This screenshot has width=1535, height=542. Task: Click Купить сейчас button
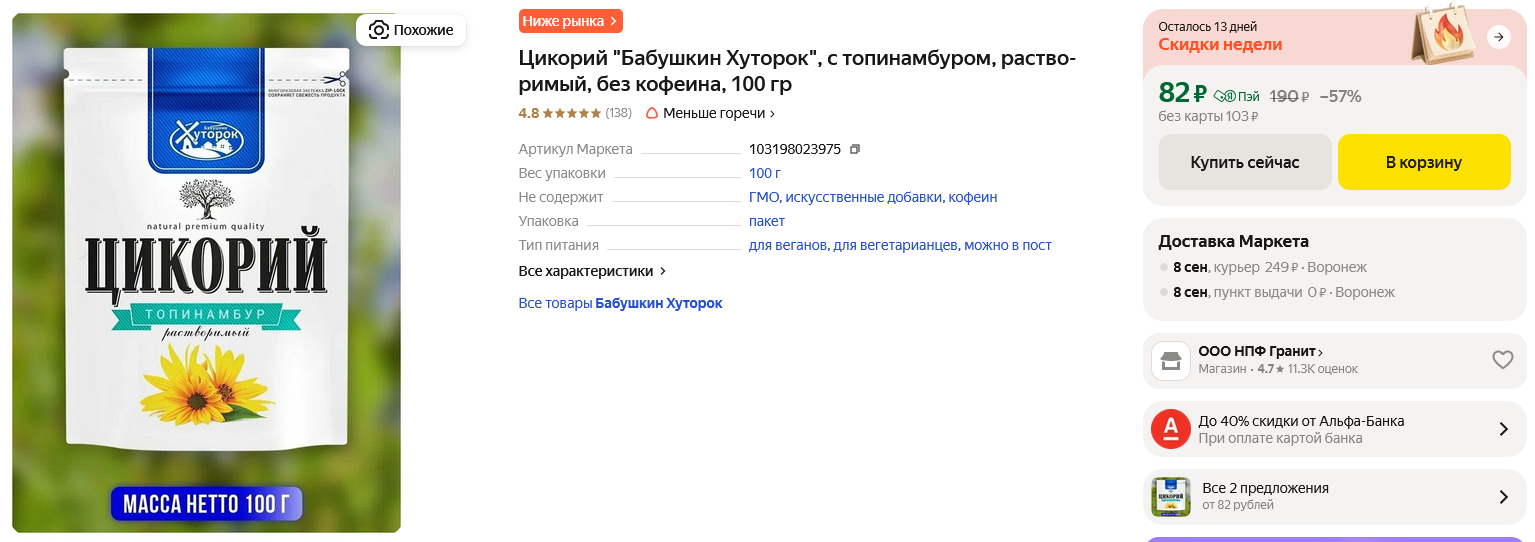pos(1245,162)
